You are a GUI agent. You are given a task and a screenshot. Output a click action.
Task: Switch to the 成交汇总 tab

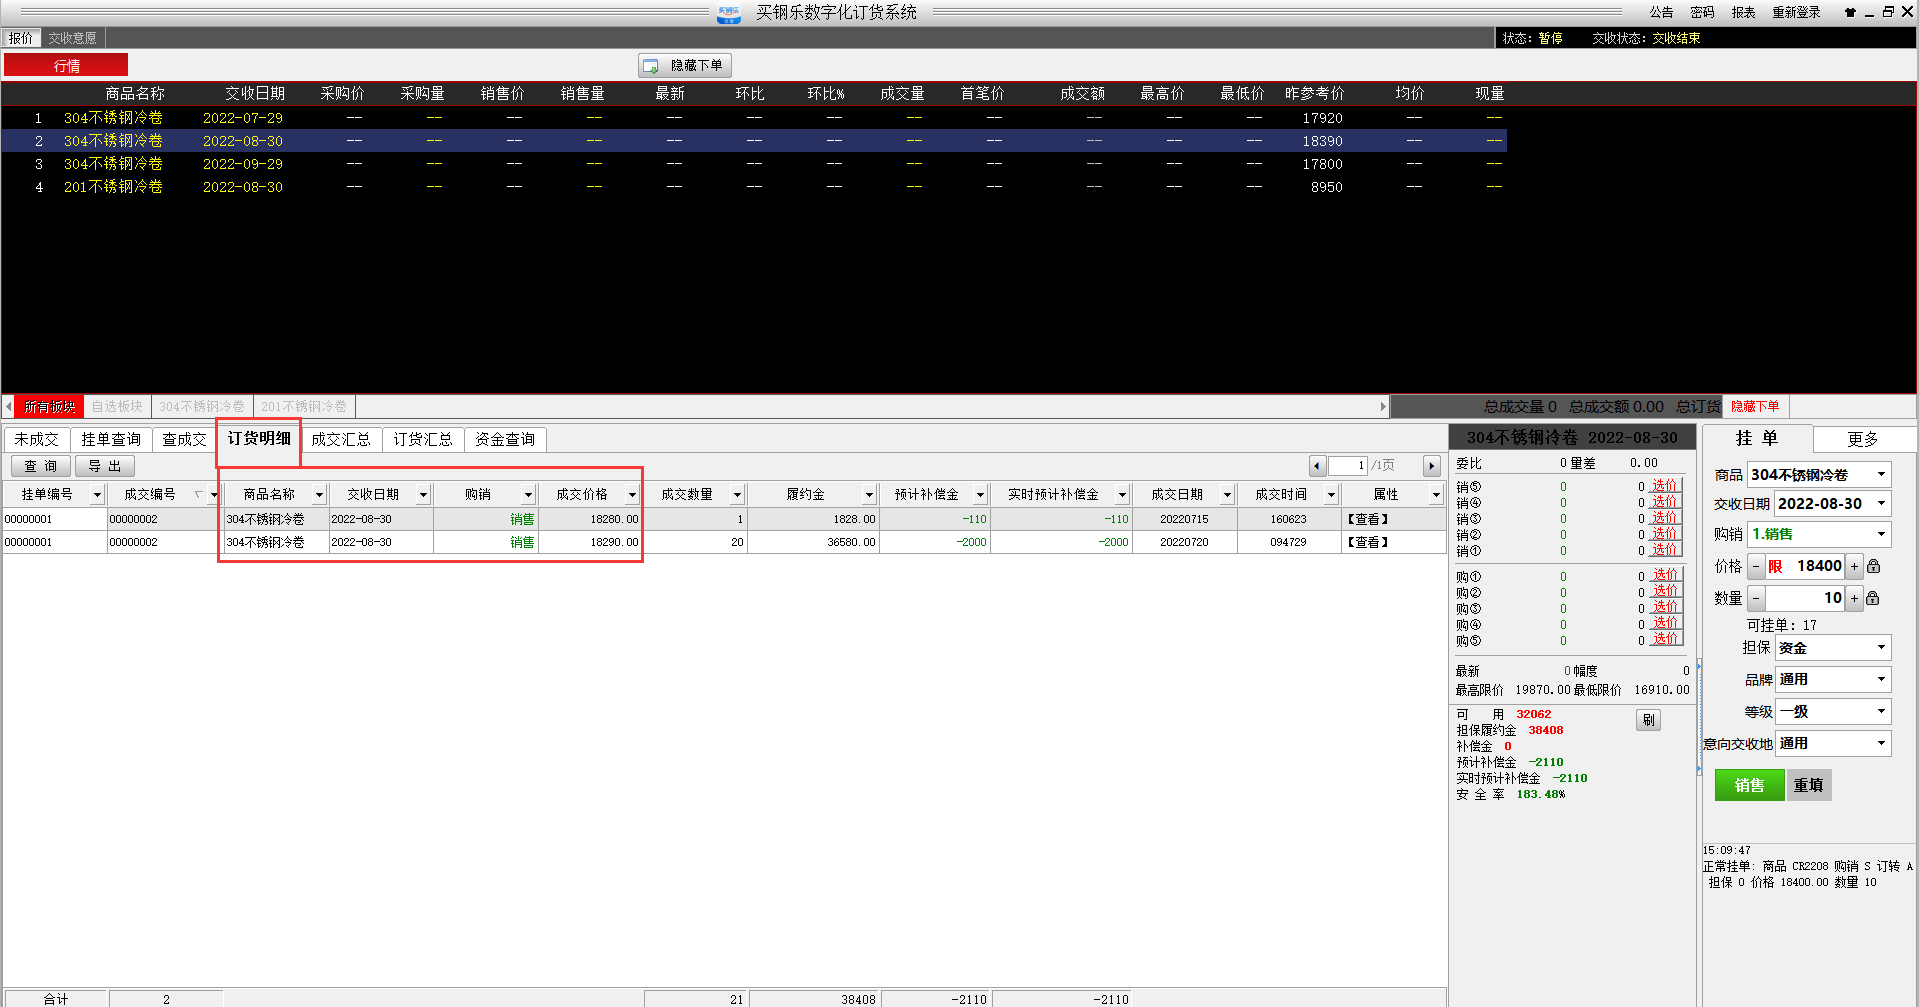pos(340,439)
